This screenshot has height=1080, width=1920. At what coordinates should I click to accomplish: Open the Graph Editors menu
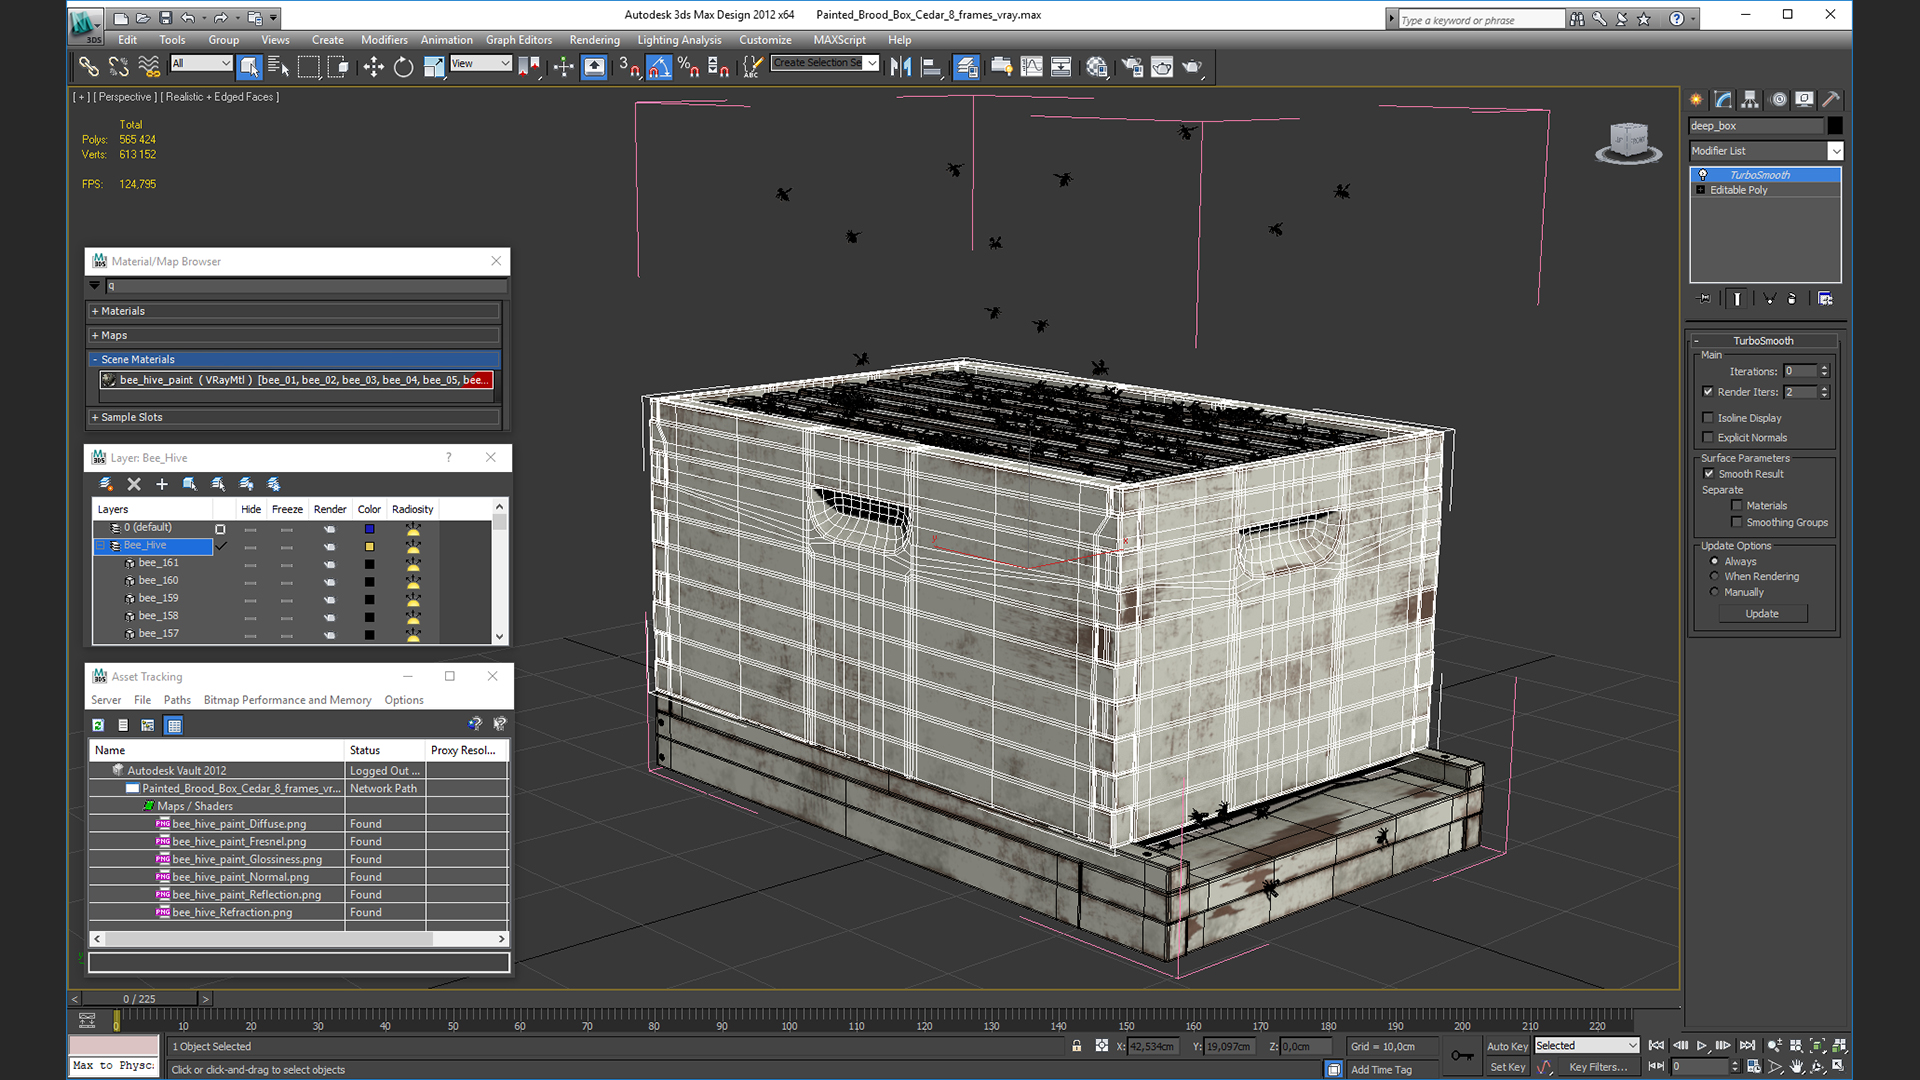(520, 38)
